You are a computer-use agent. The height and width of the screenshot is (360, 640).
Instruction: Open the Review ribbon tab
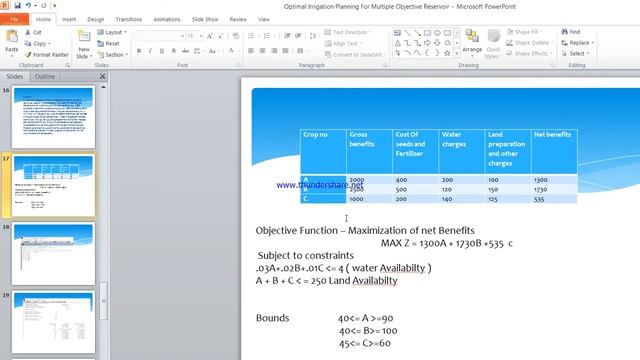[x=238, y=19]
